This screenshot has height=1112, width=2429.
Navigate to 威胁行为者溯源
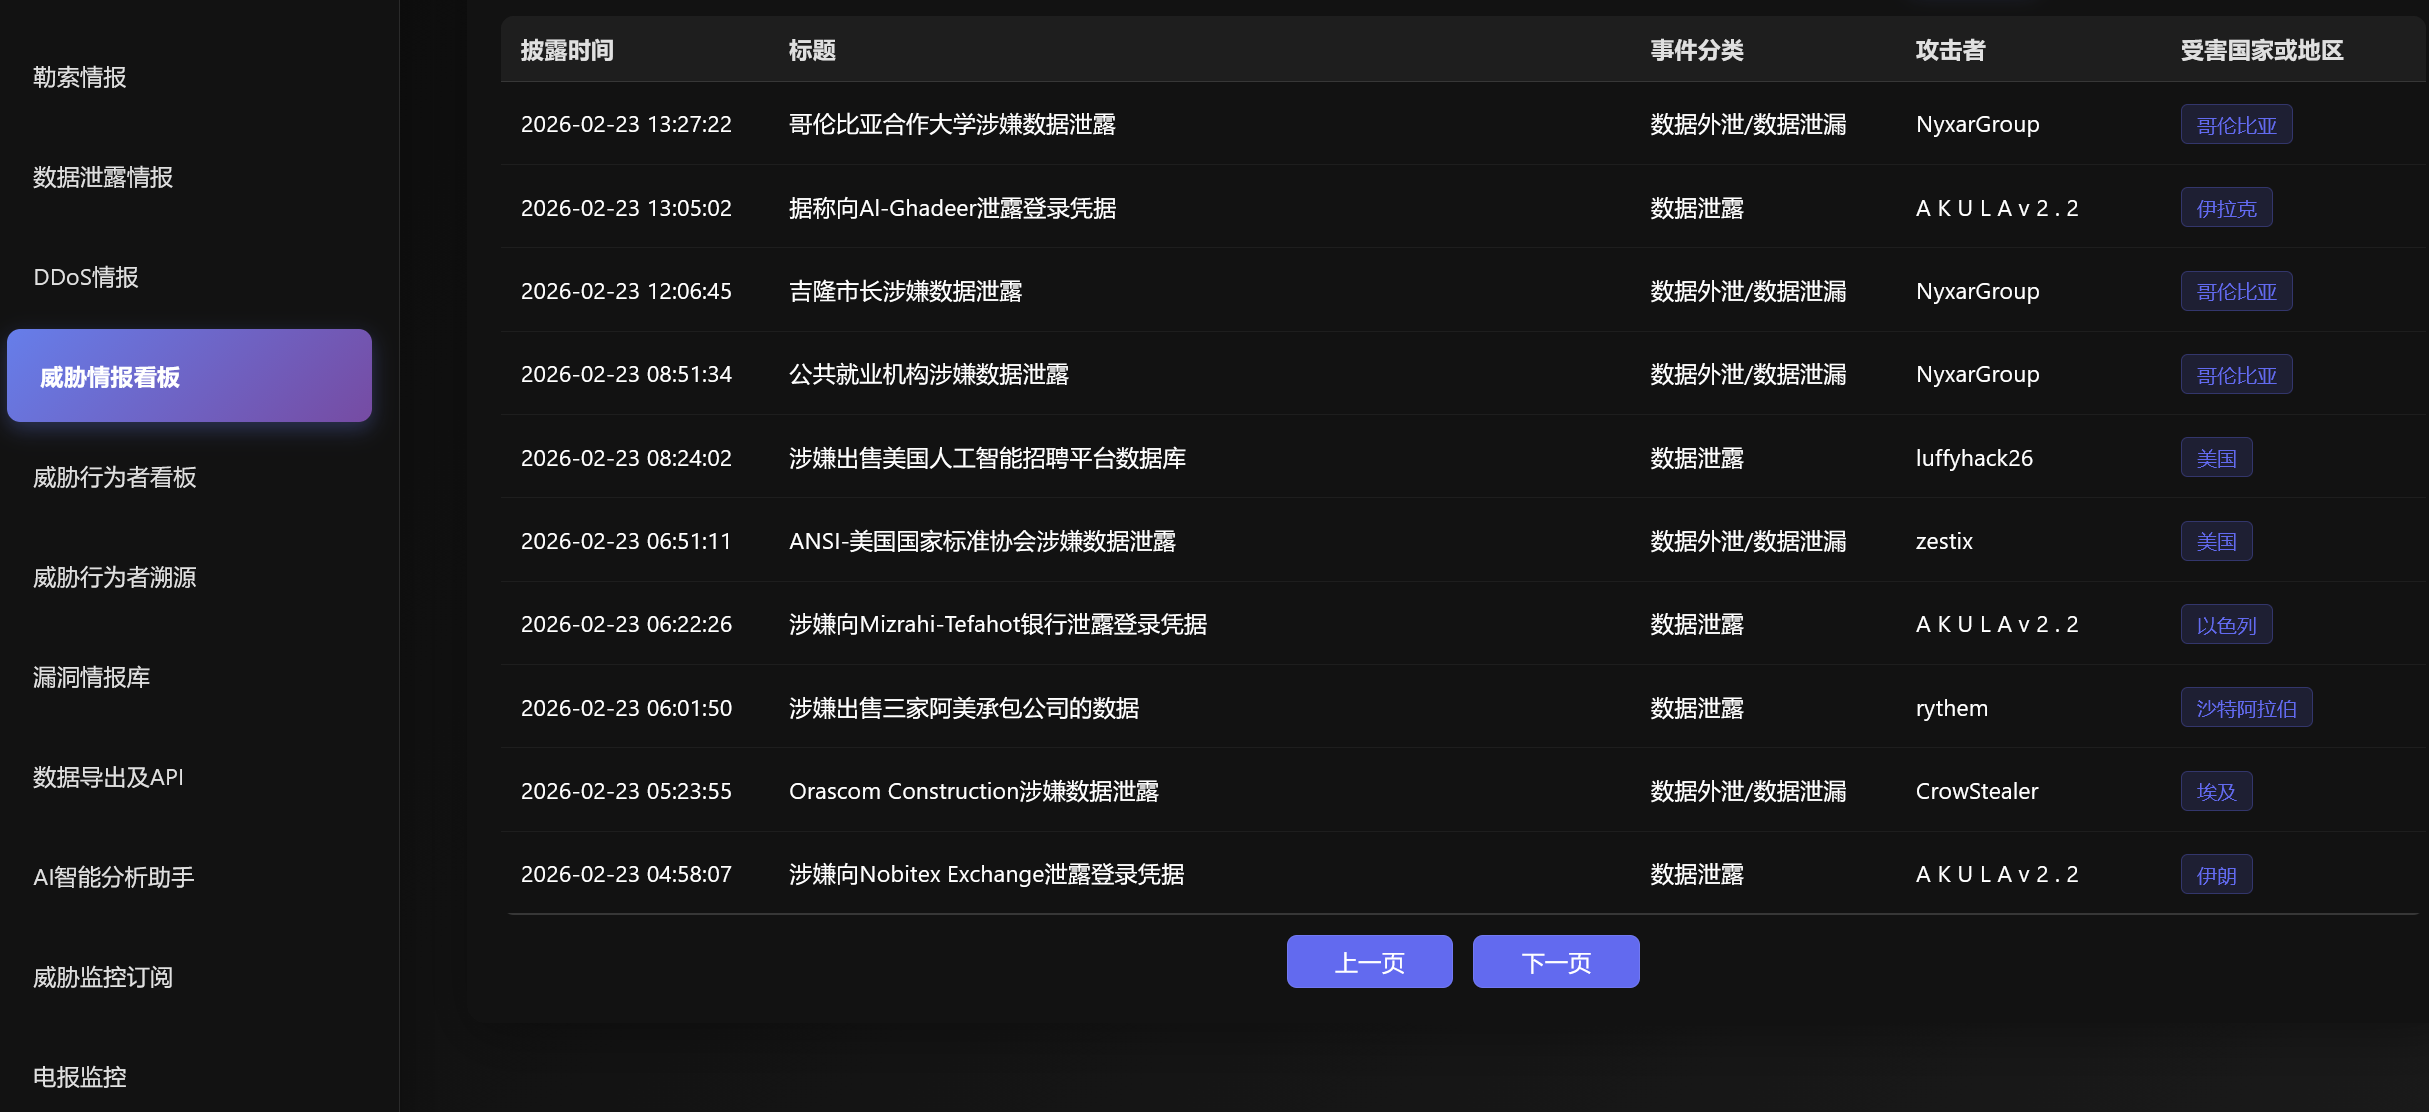pos(114,577)
